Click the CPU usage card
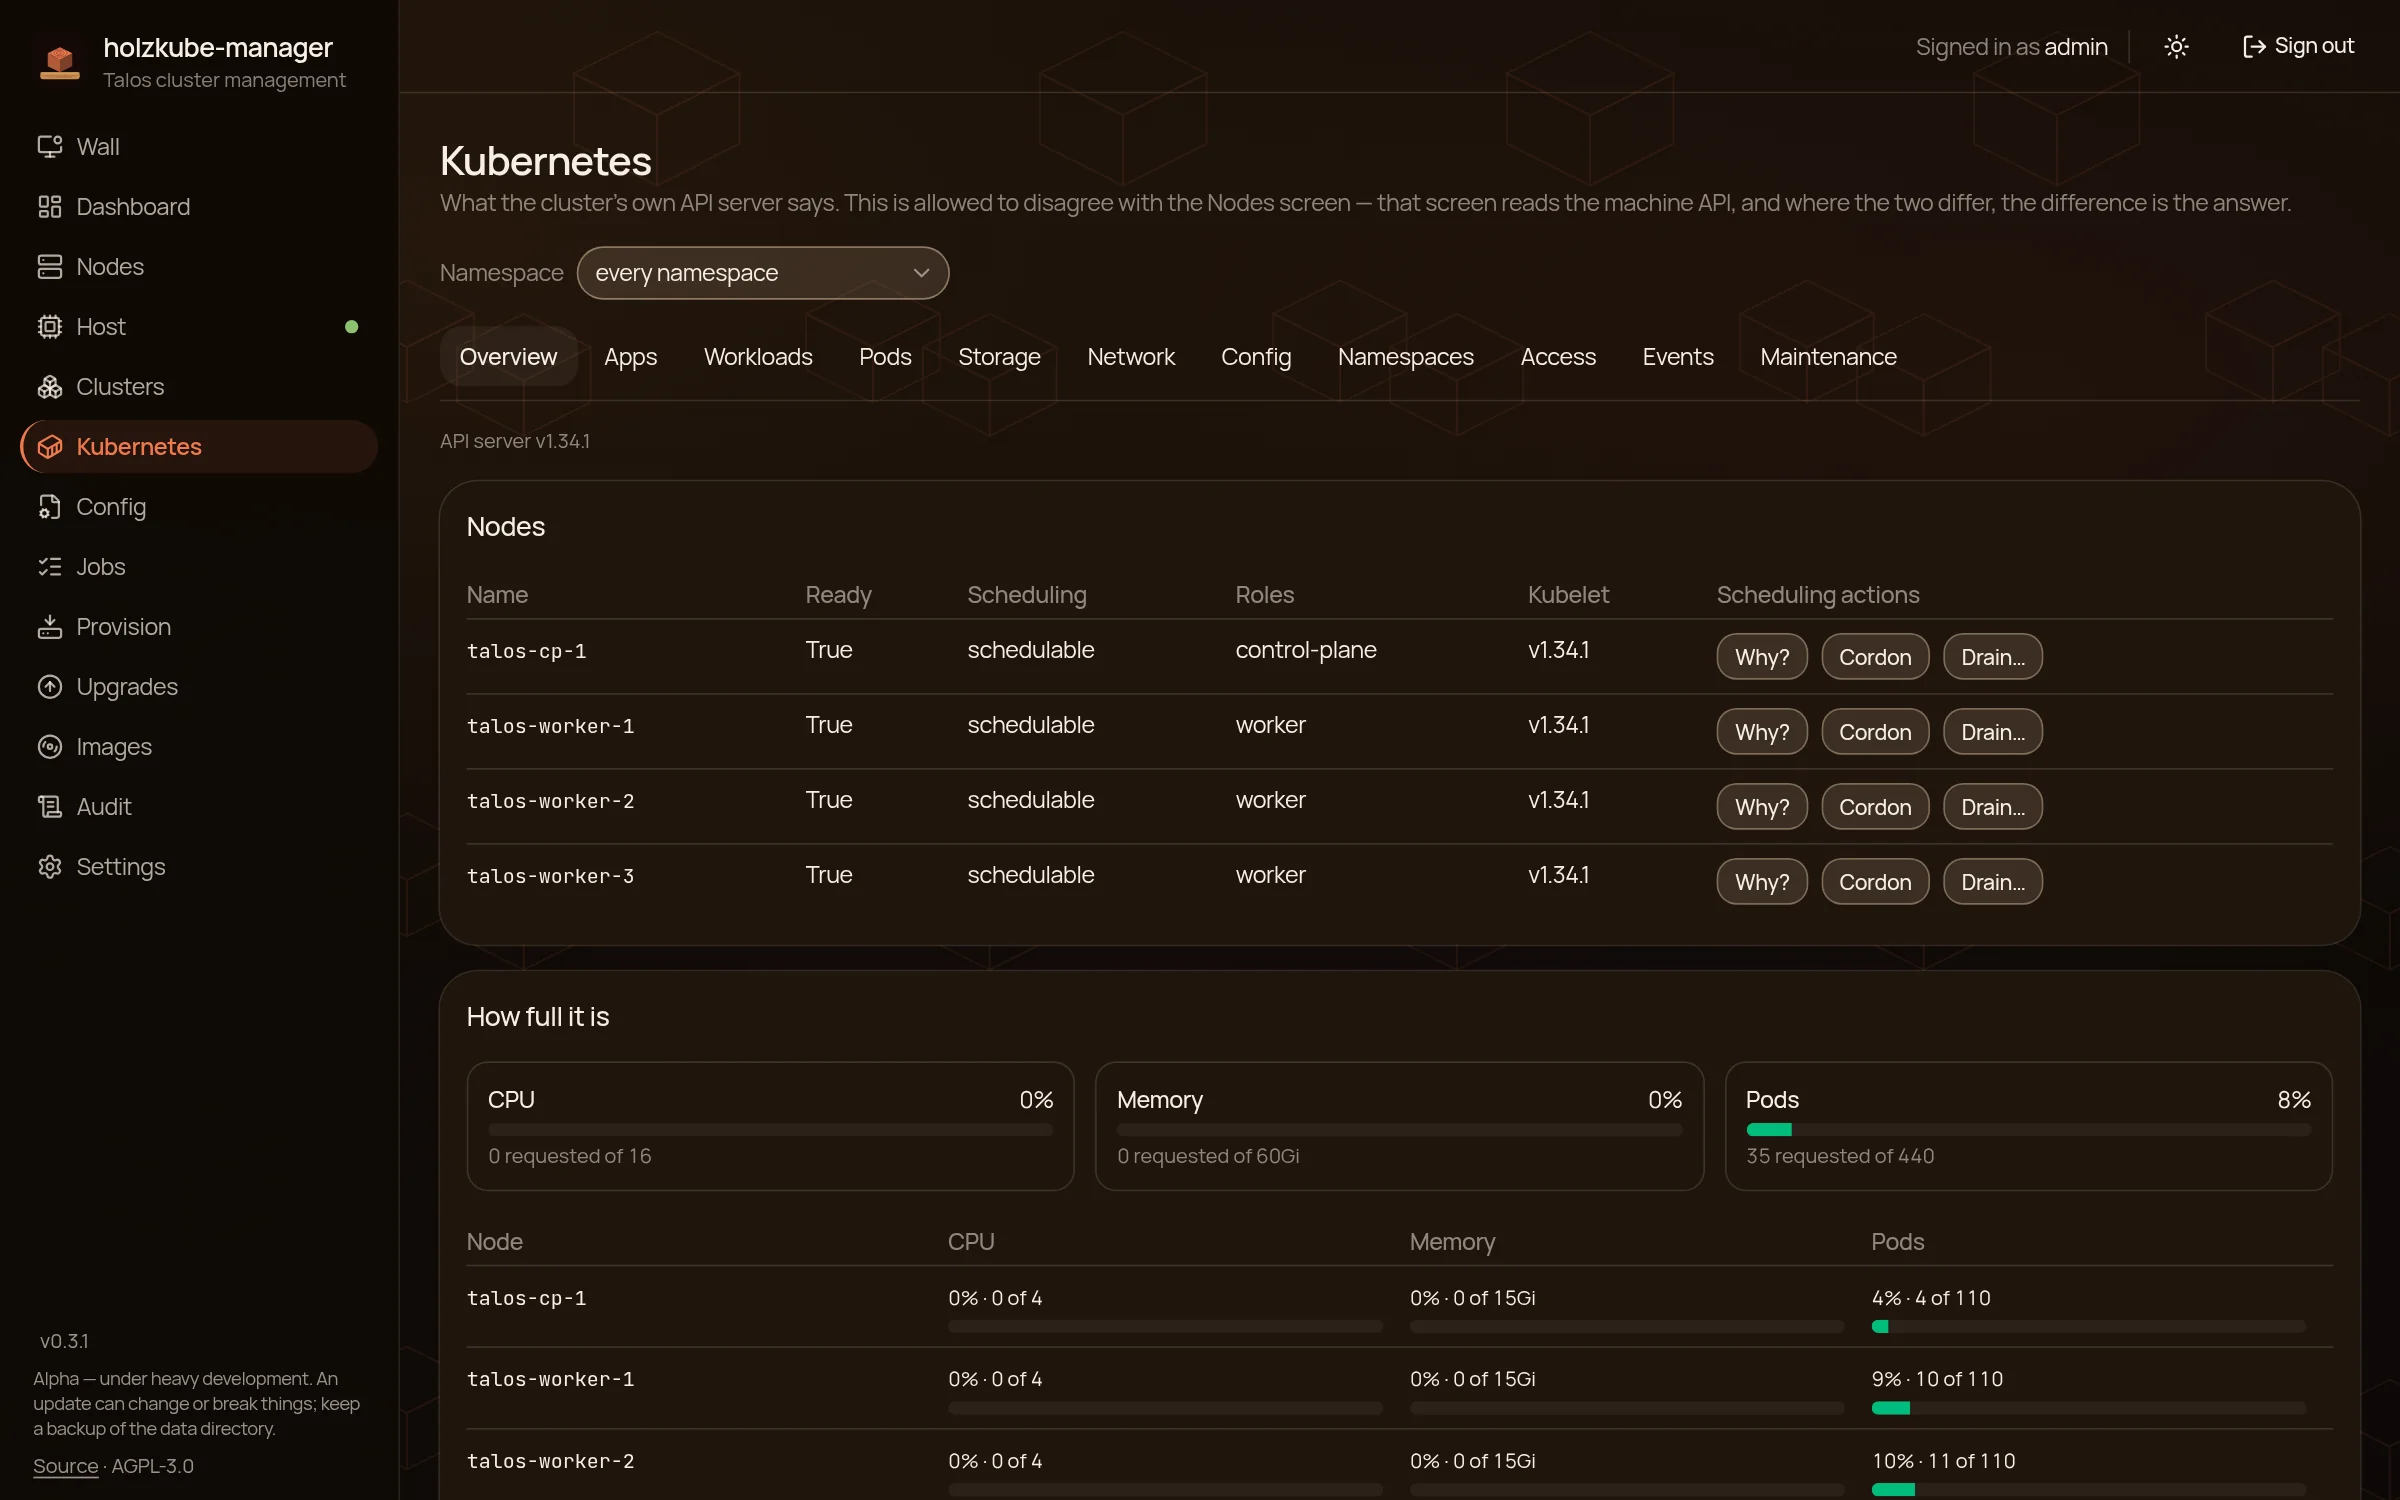2400x1500 pixels. [770, 1126]
